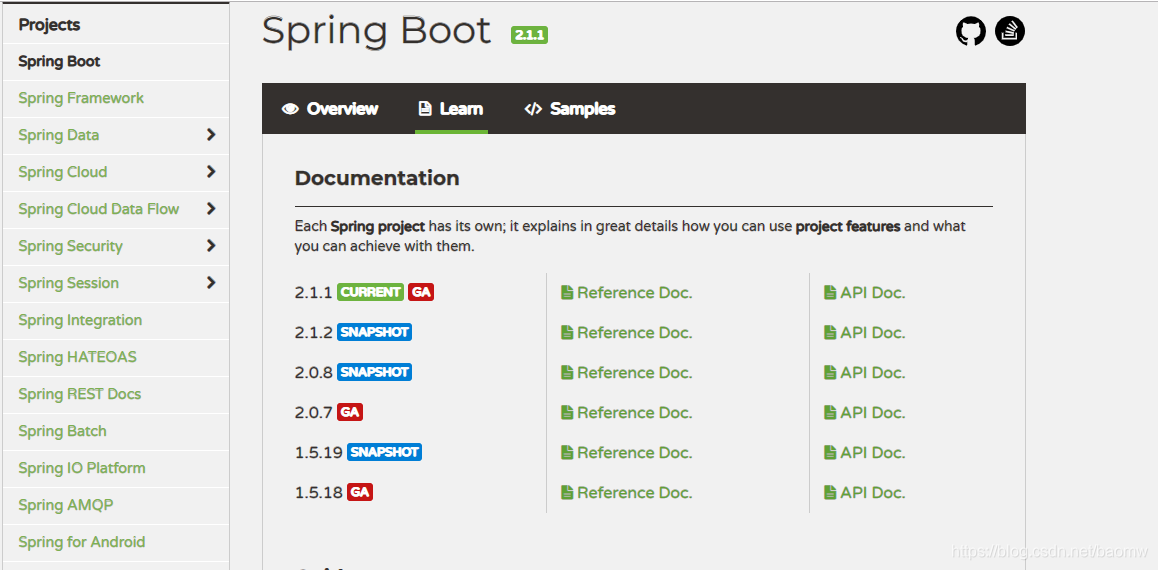The image size is (1158, 570).
Task: Open Spring Cloud project link
Action: tap(63, 172)
